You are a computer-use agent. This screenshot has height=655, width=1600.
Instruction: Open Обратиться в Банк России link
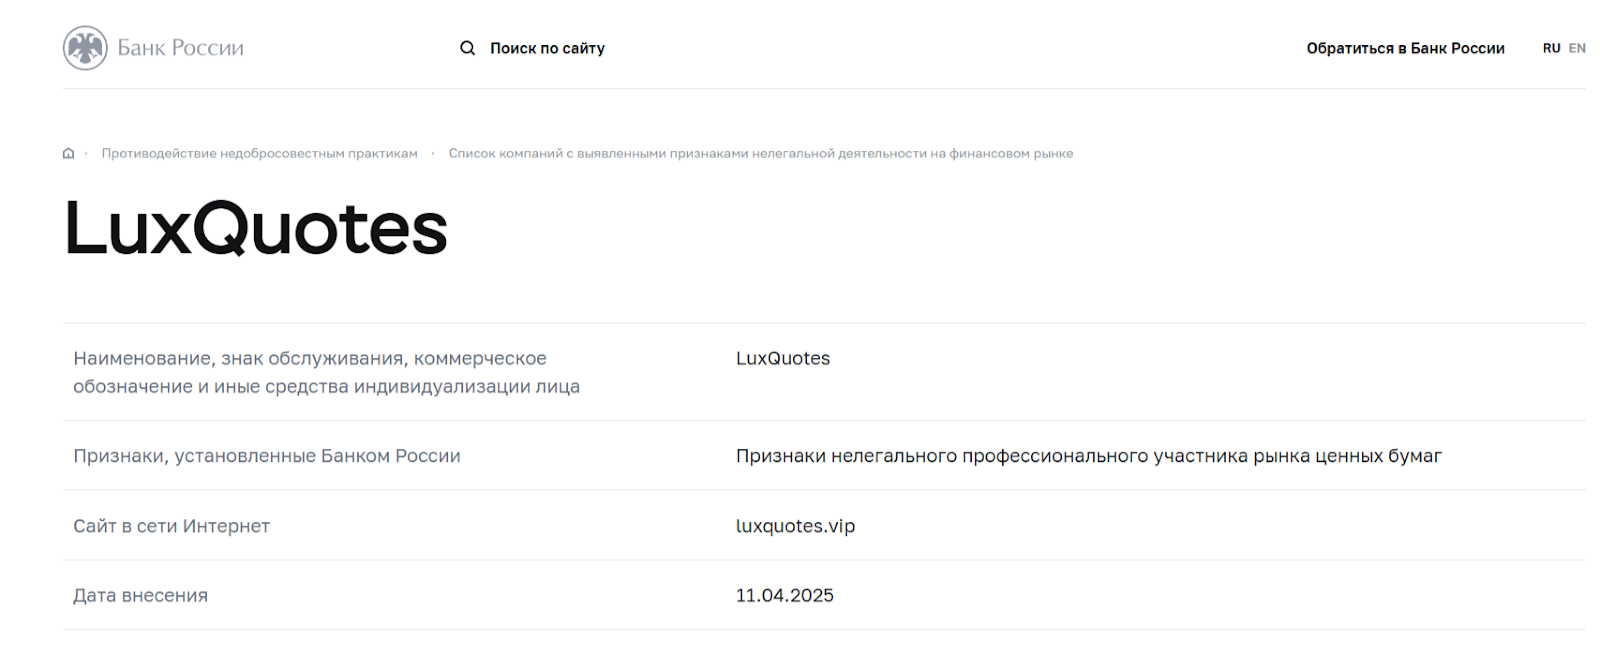1405,48
